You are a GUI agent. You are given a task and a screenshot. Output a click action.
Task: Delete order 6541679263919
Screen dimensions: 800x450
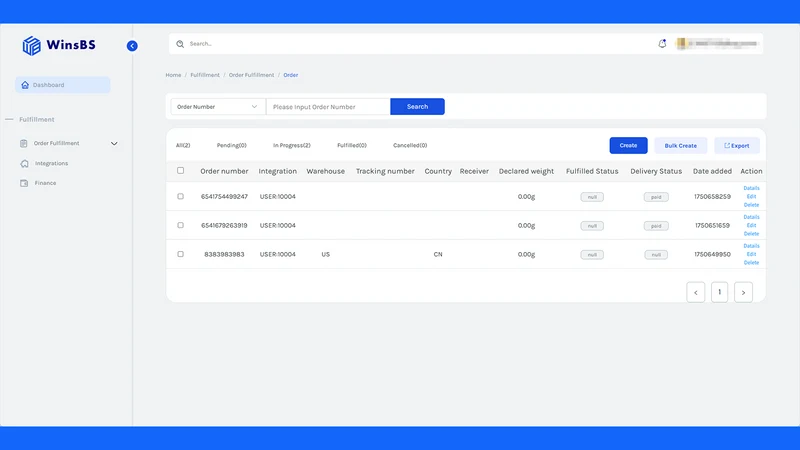pyautogui.click(x=752, y=234)
